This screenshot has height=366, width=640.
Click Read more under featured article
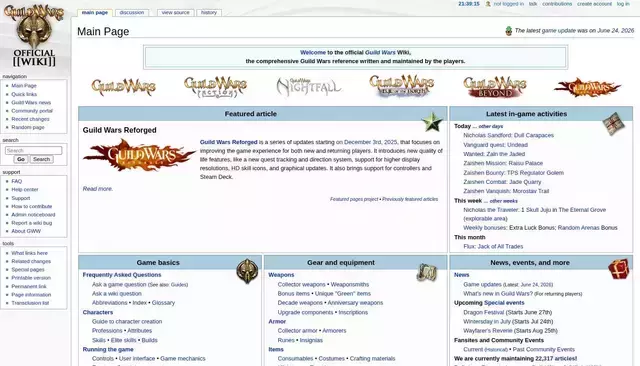point(98,189)
